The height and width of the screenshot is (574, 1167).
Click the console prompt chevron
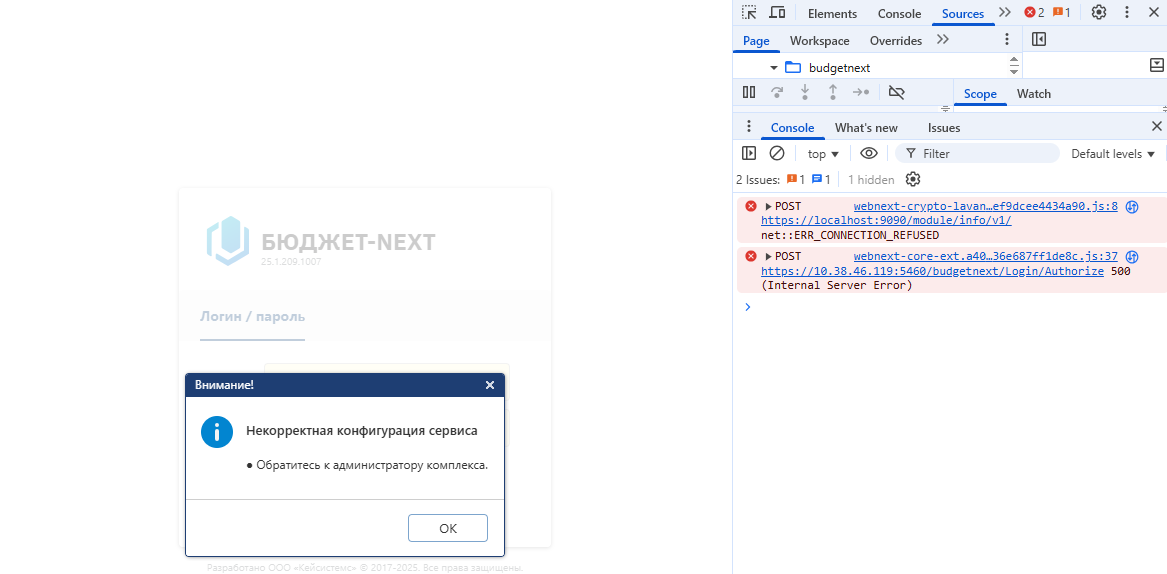click(x=748, y=306)
